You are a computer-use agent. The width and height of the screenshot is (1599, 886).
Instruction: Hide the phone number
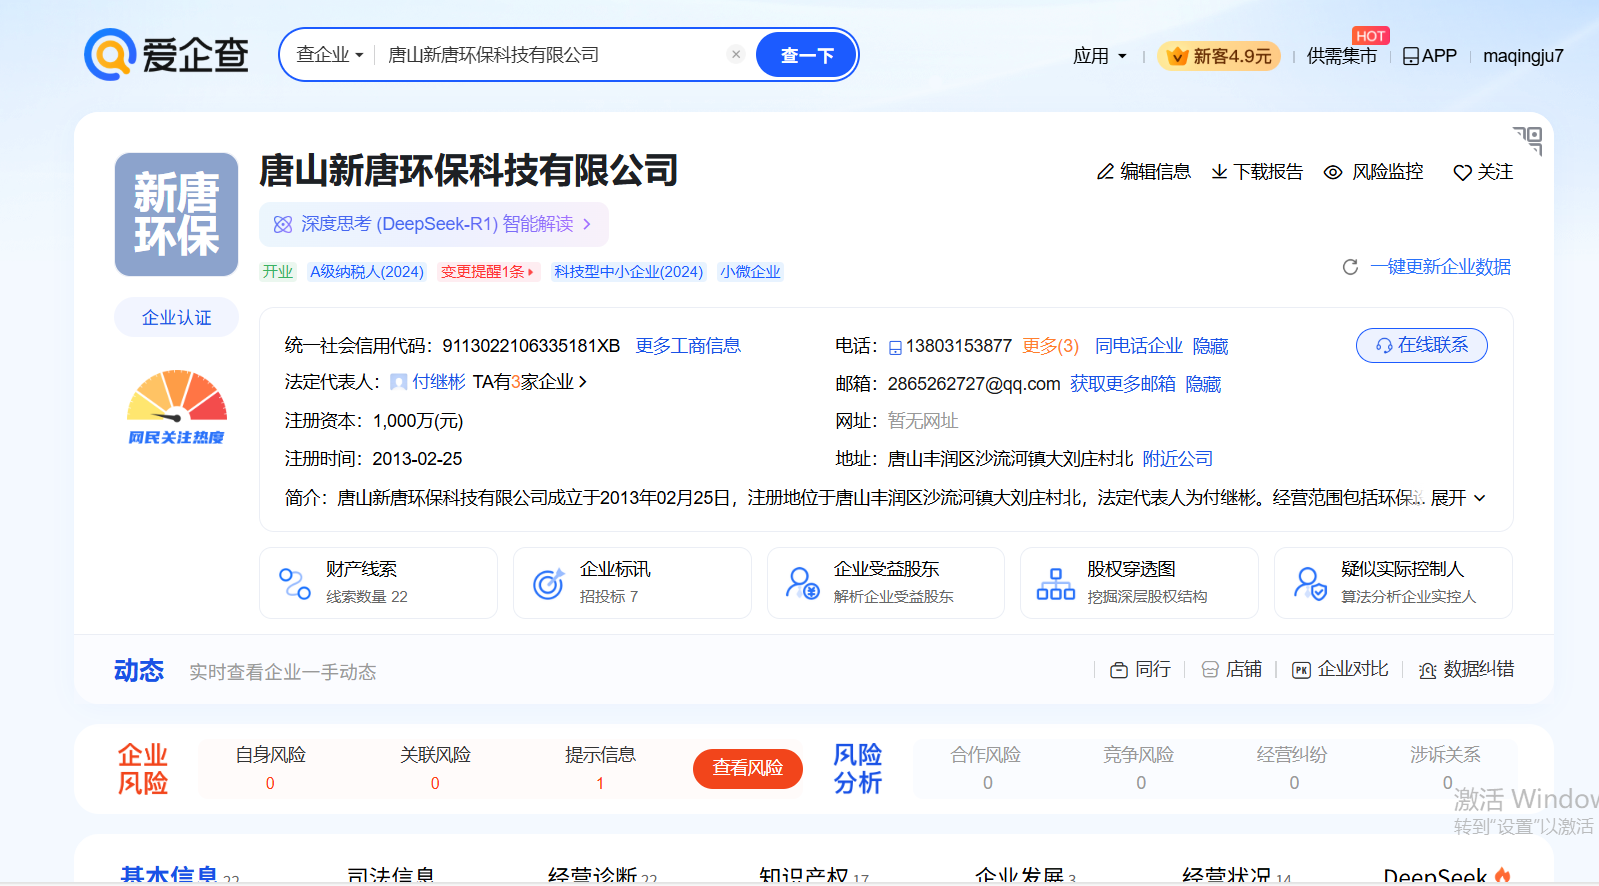(x=1210, y=346)
